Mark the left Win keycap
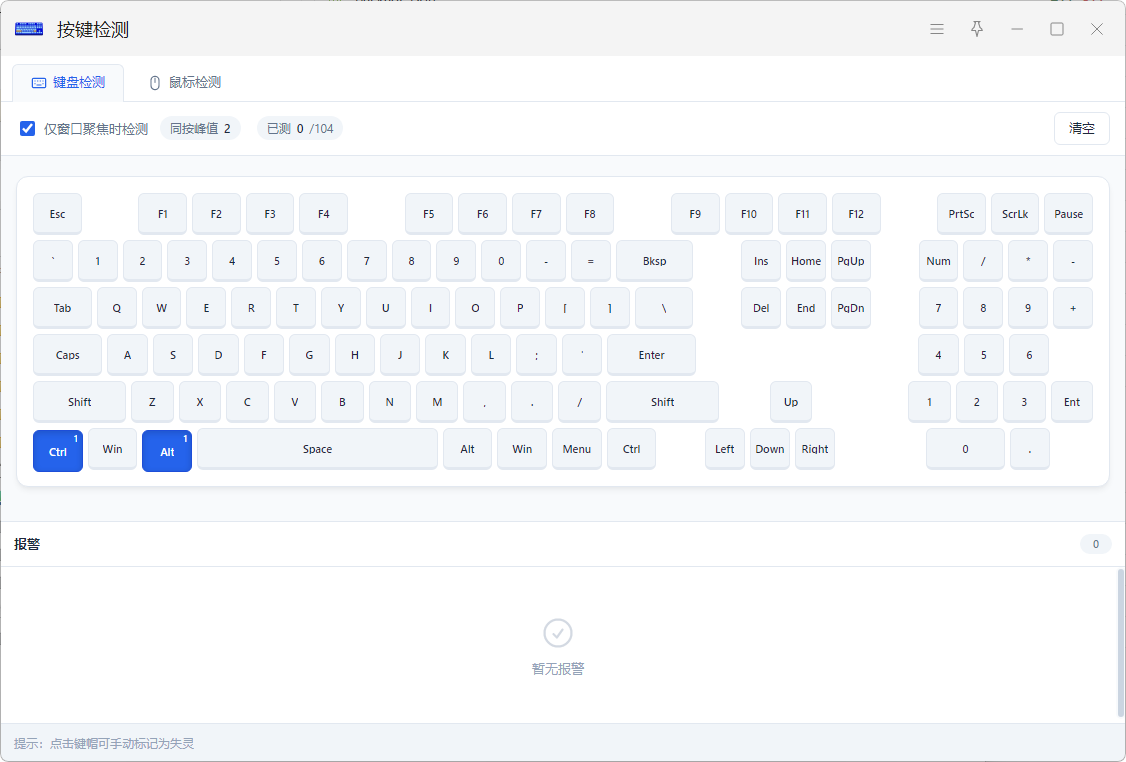The width and height of the screenshot is (1126, 762). coord(112,449)
